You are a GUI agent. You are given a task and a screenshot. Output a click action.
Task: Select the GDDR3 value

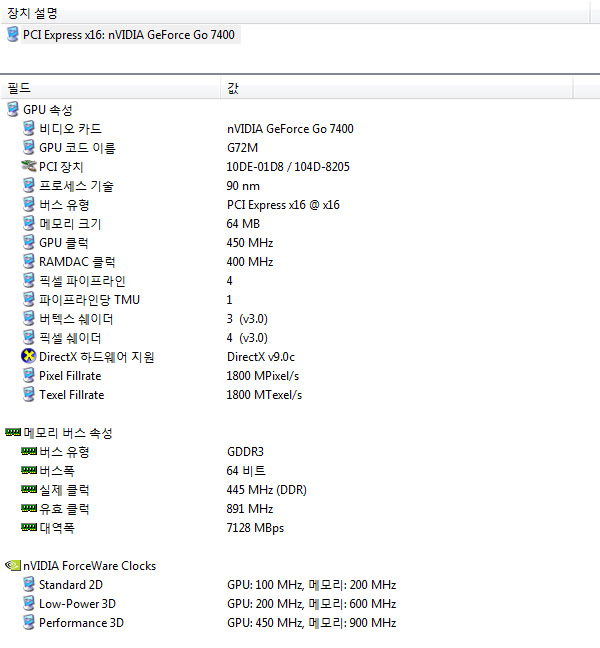click(x=245, y=452)
